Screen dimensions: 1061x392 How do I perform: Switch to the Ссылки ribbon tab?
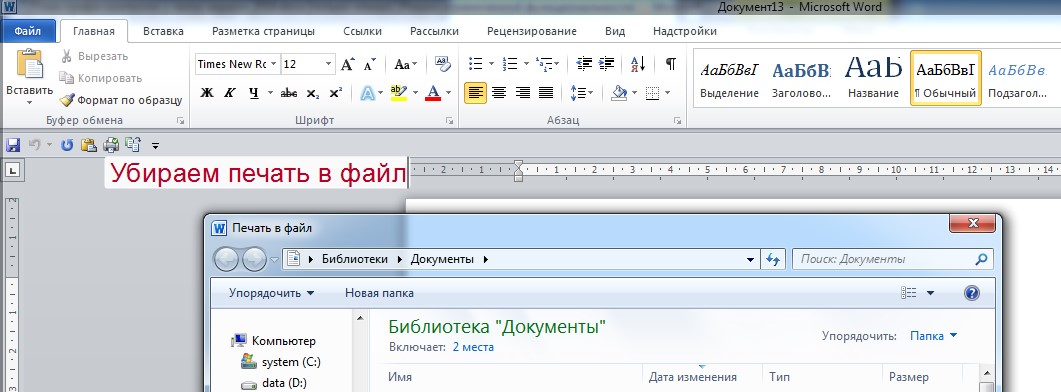tap(362, 31)
